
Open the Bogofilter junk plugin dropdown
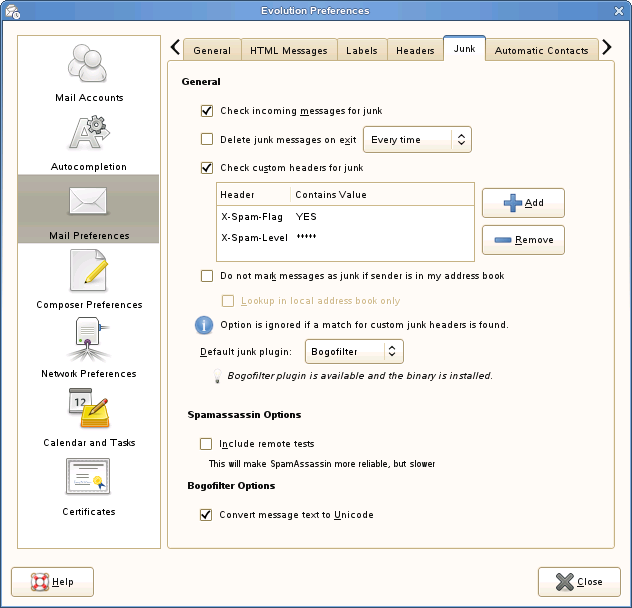pos(354,352)
